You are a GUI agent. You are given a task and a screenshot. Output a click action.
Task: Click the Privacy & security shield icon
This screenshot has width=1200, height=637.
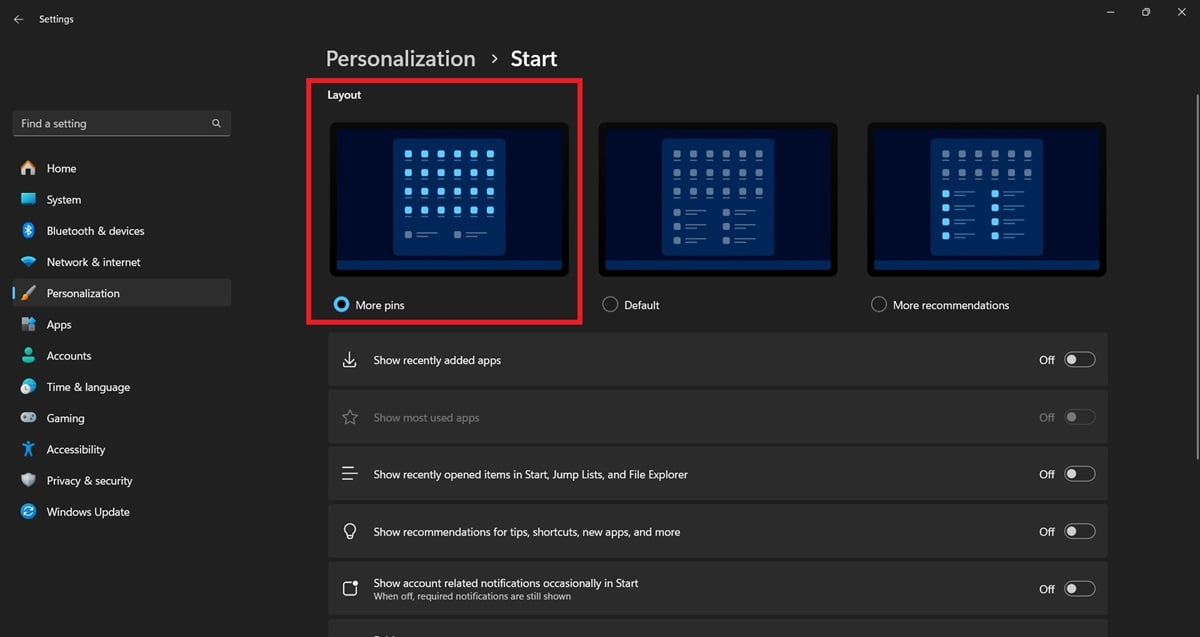(28, 480)
